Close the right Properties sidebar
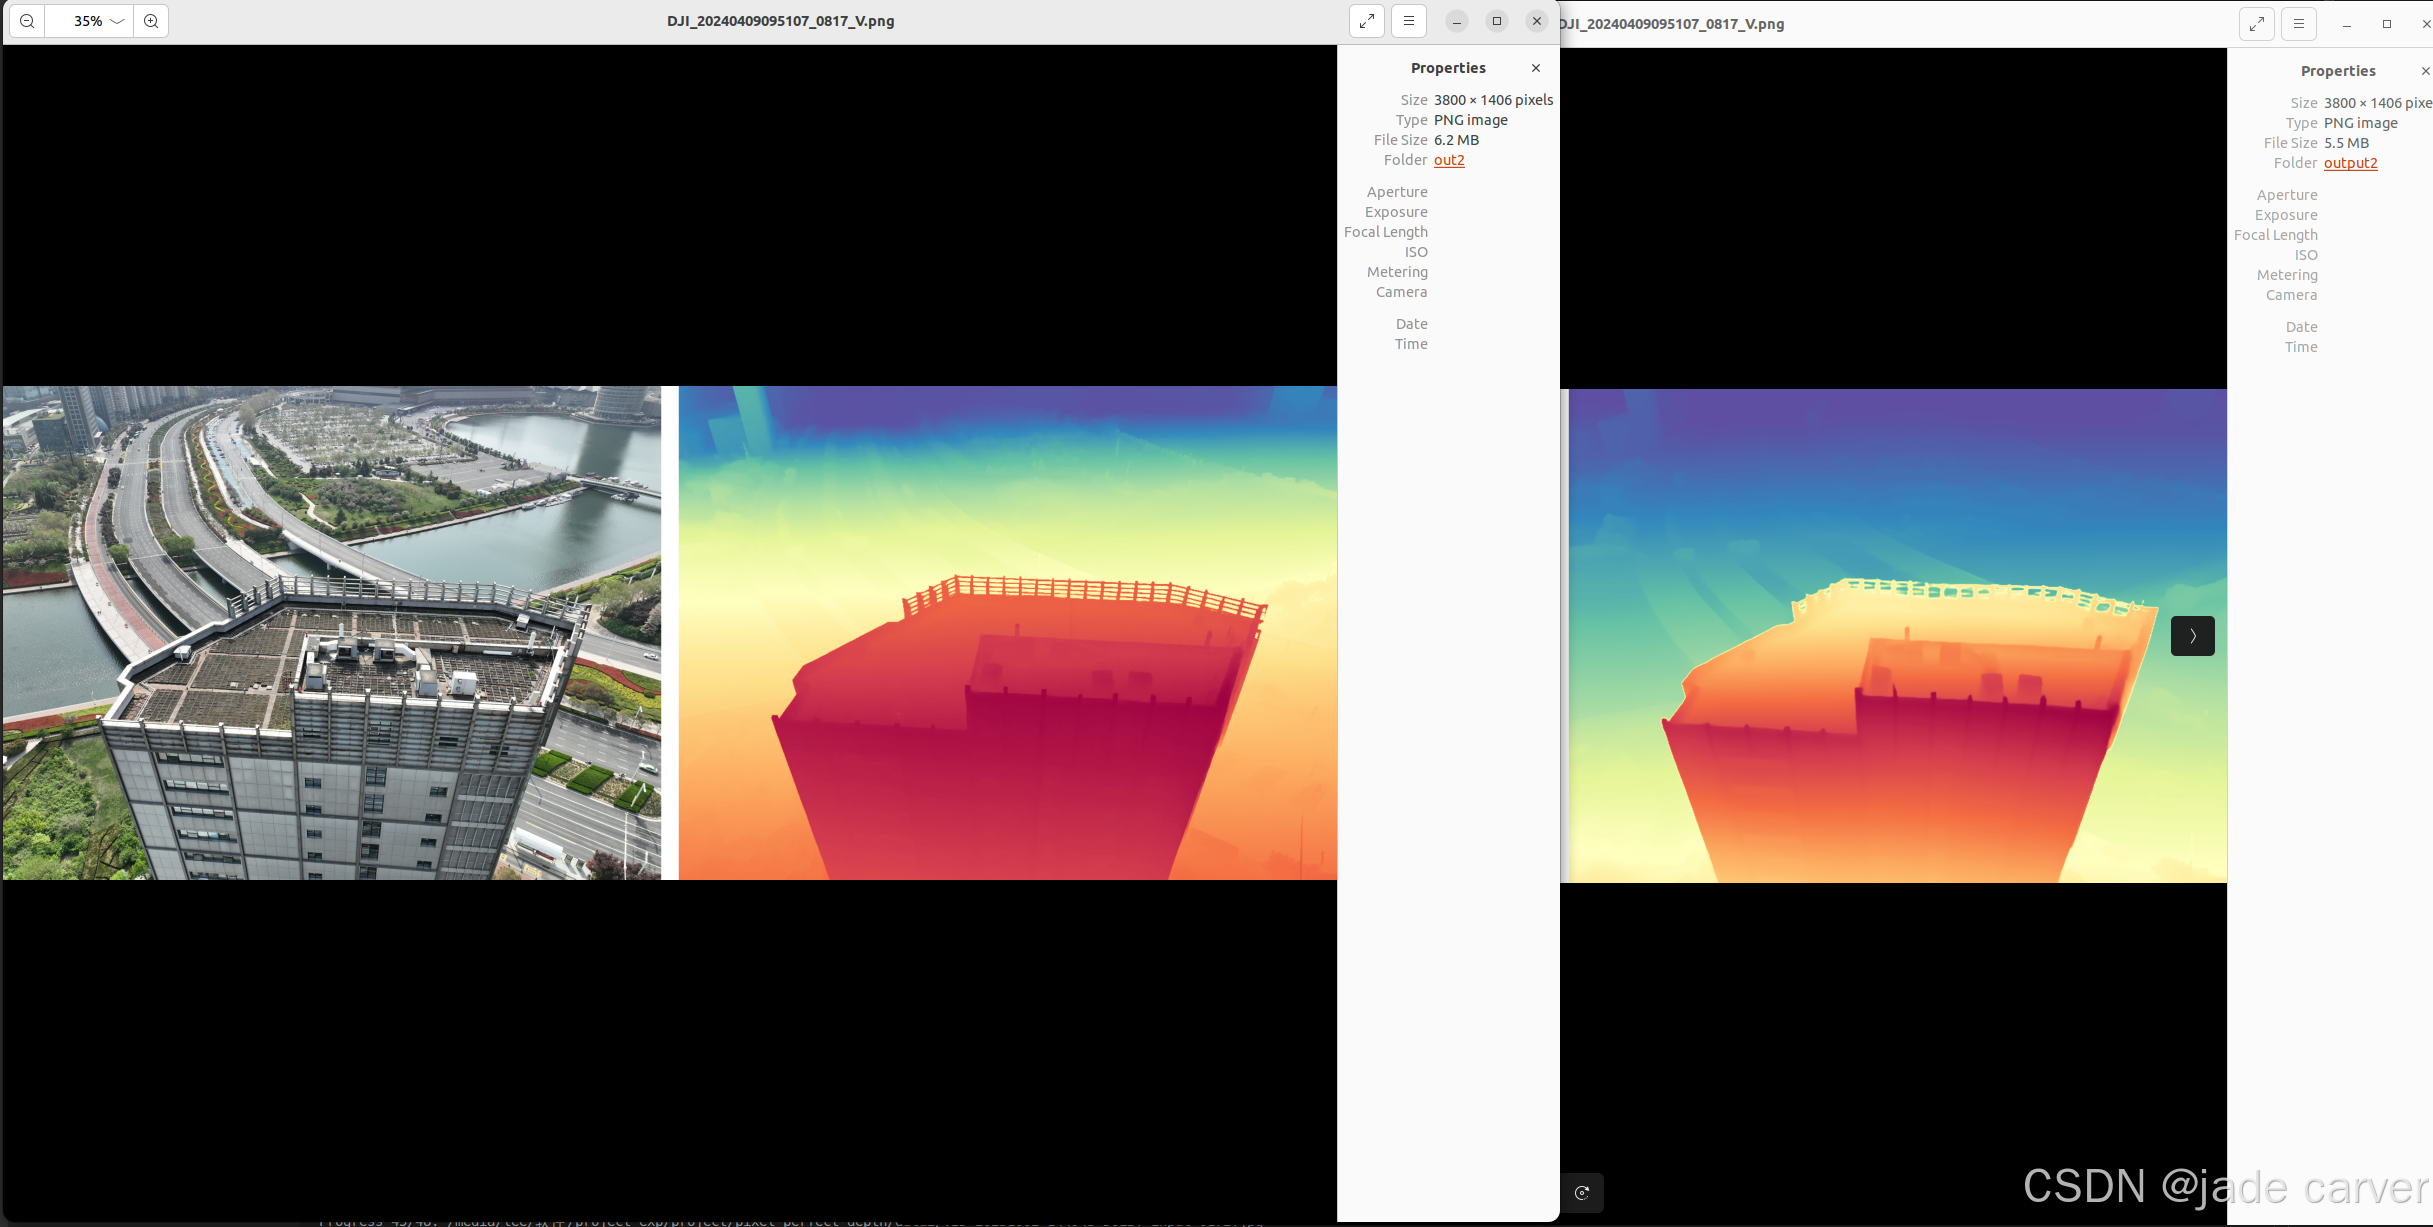Viewport: 2433px width, 1227px height. click(x=2424, y=71)
